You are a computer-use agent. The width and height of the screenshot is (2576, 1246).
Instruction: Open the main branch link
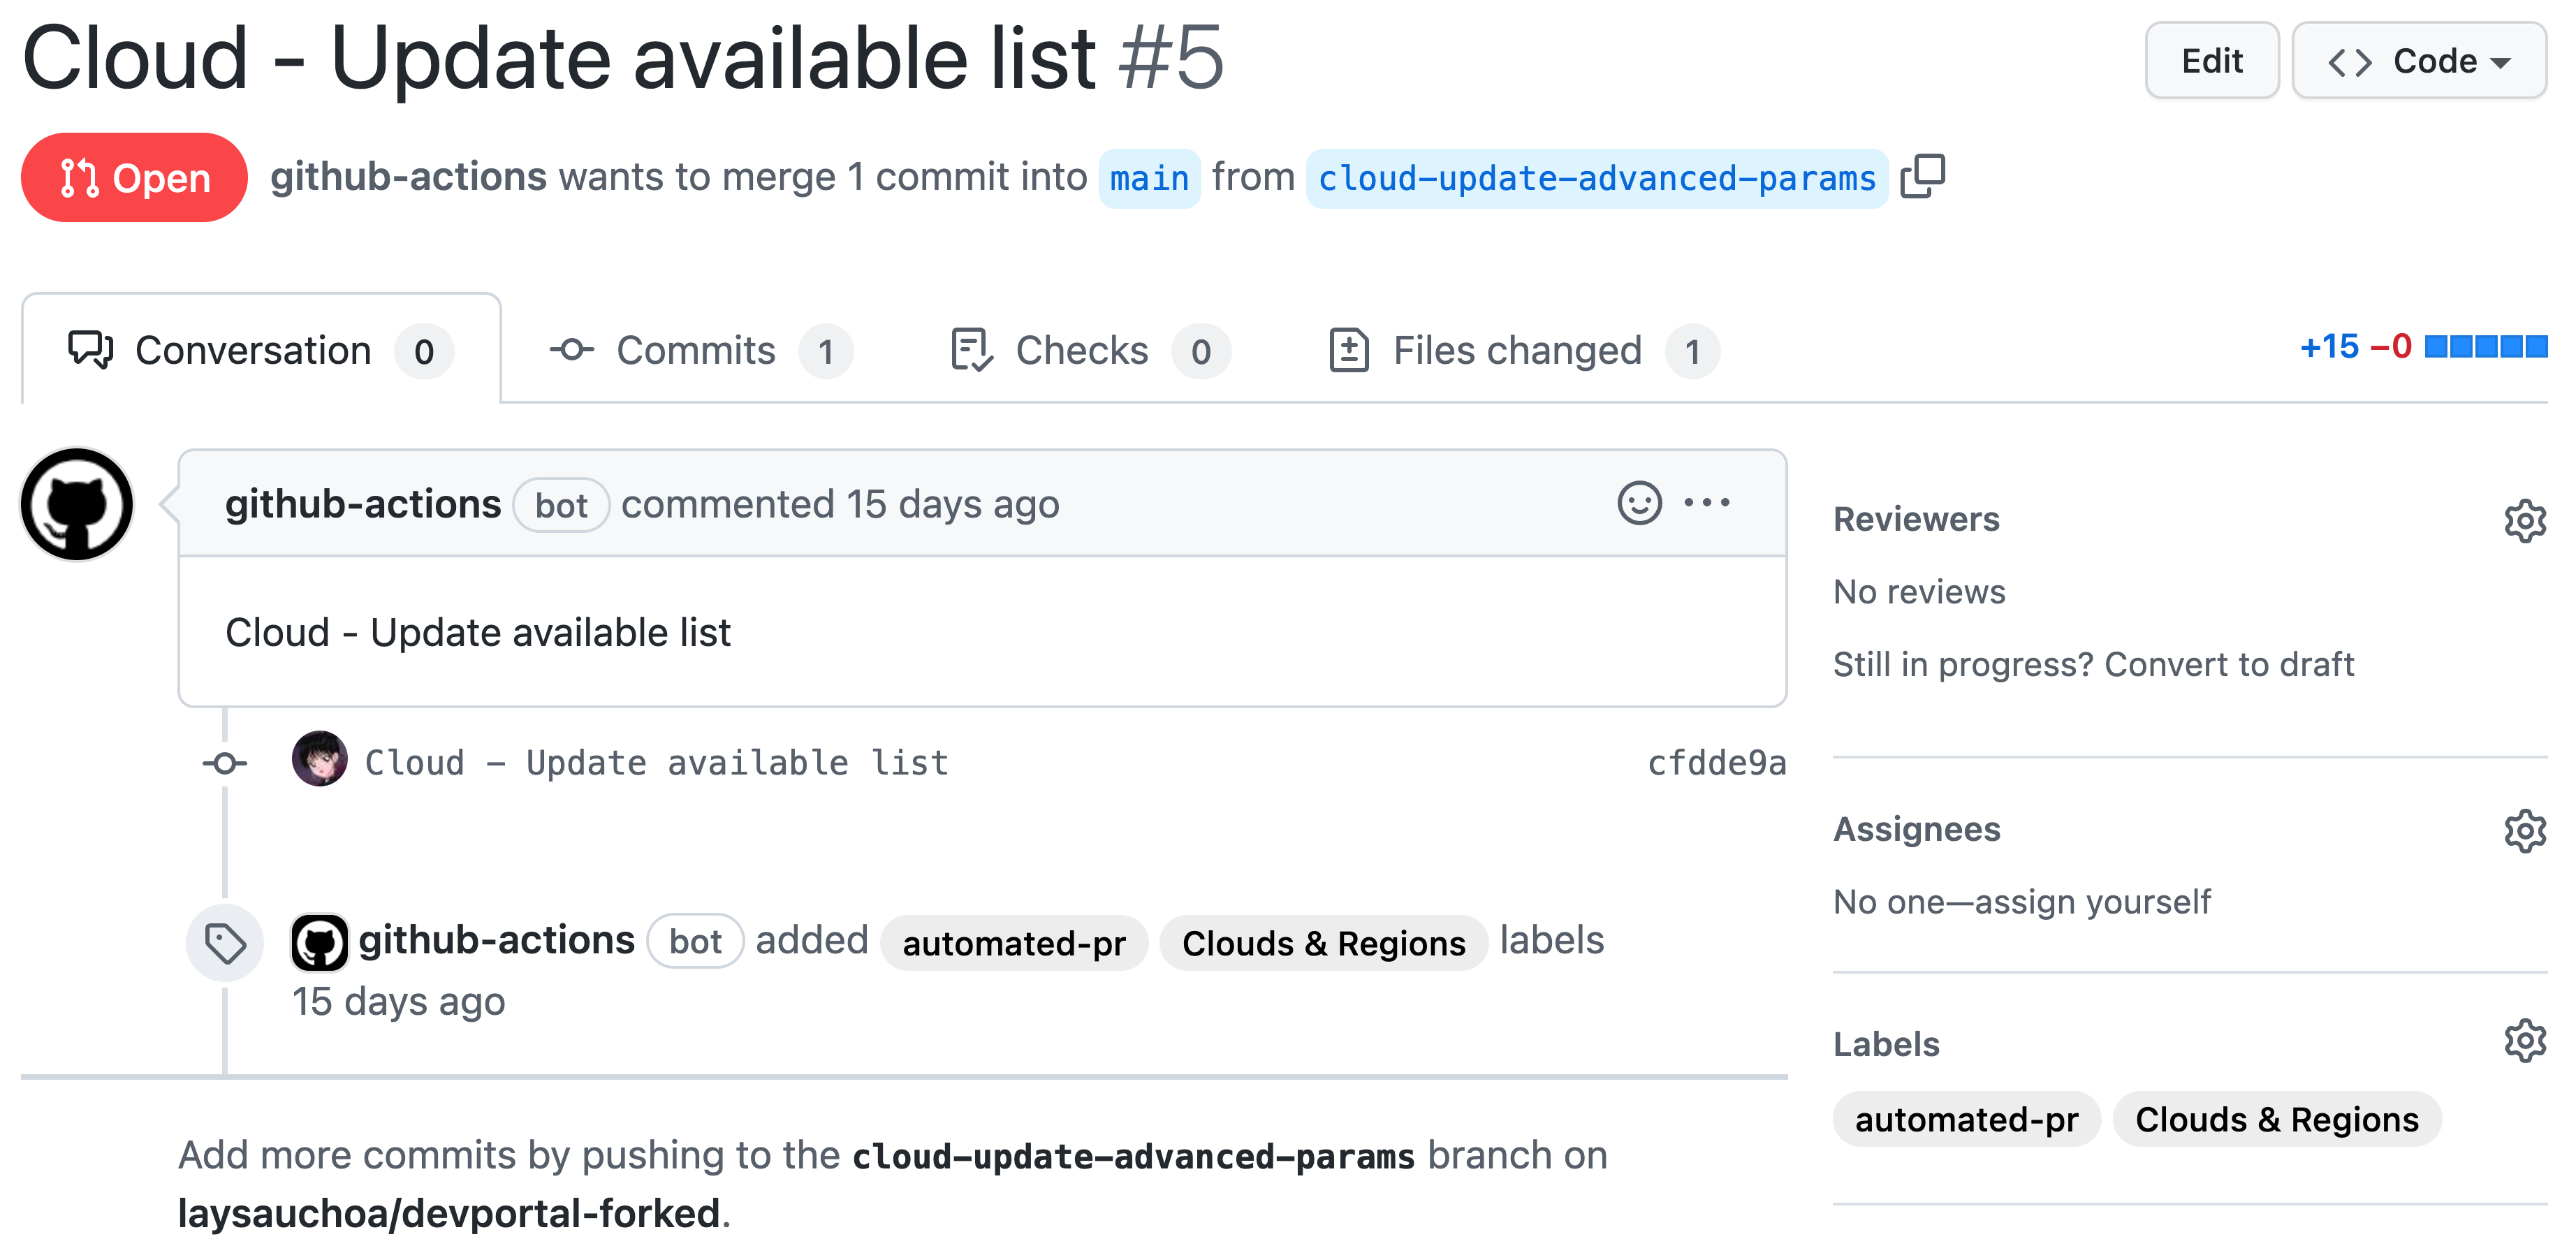[1148, 178]
